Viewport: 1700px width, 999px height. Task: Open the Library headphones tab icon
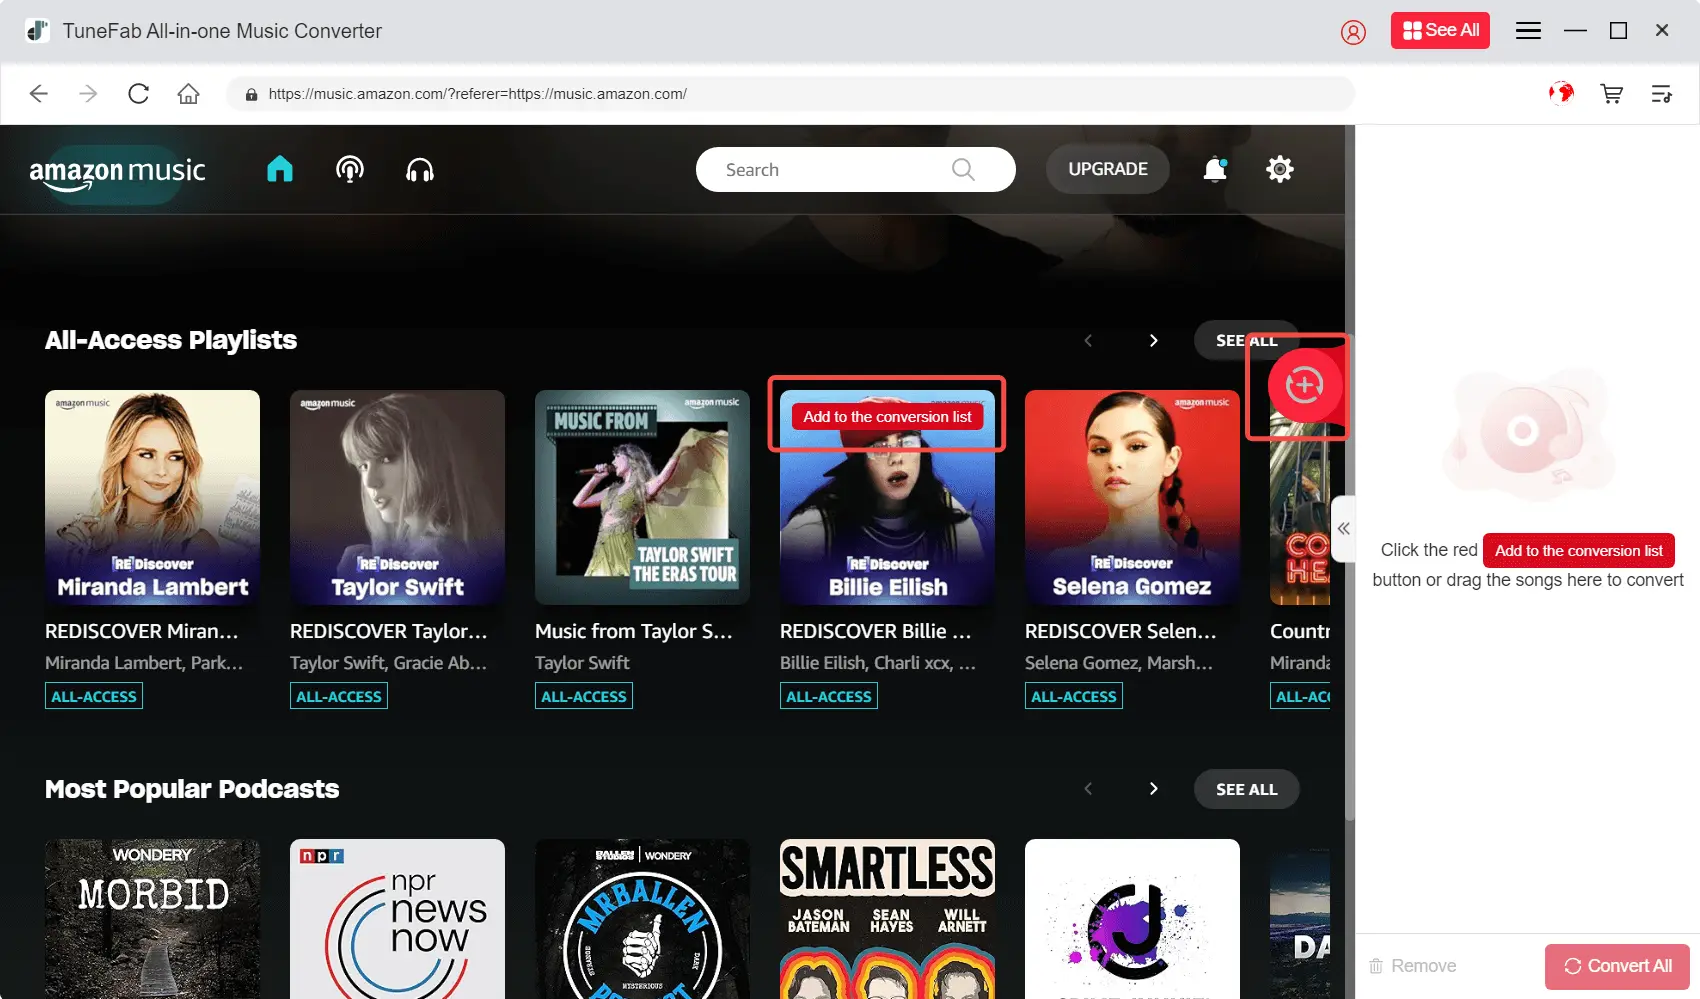point(420,170)
